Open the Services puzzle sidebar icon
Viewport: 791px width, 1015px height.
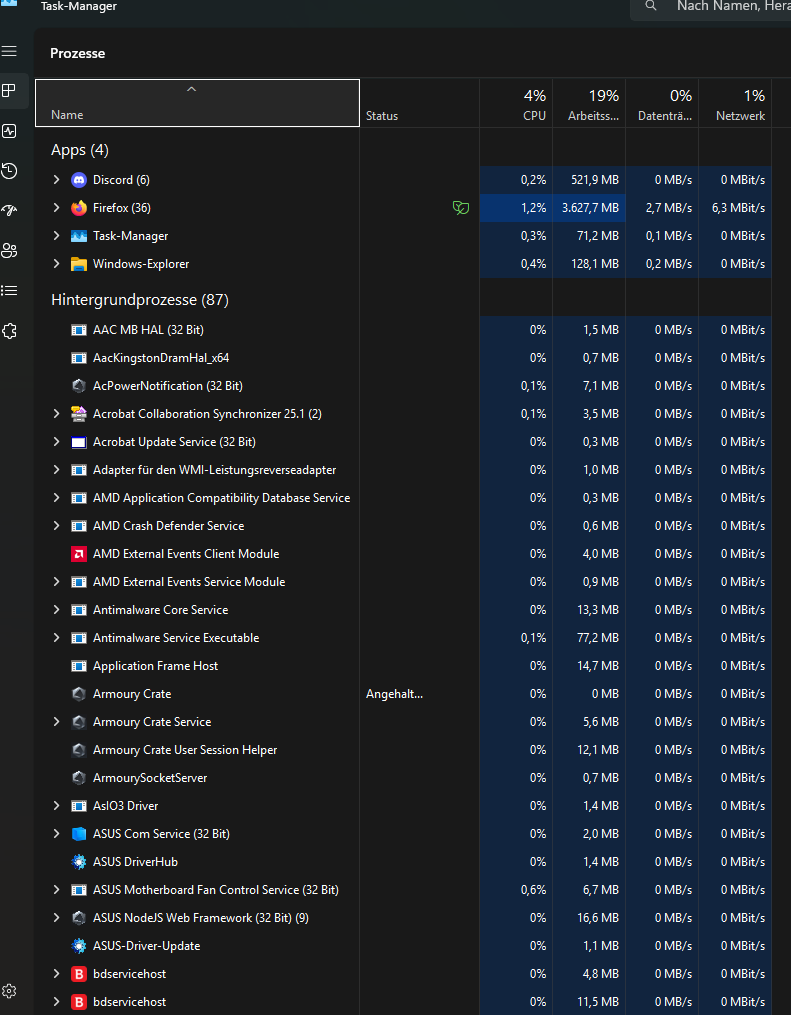point(9,331)
